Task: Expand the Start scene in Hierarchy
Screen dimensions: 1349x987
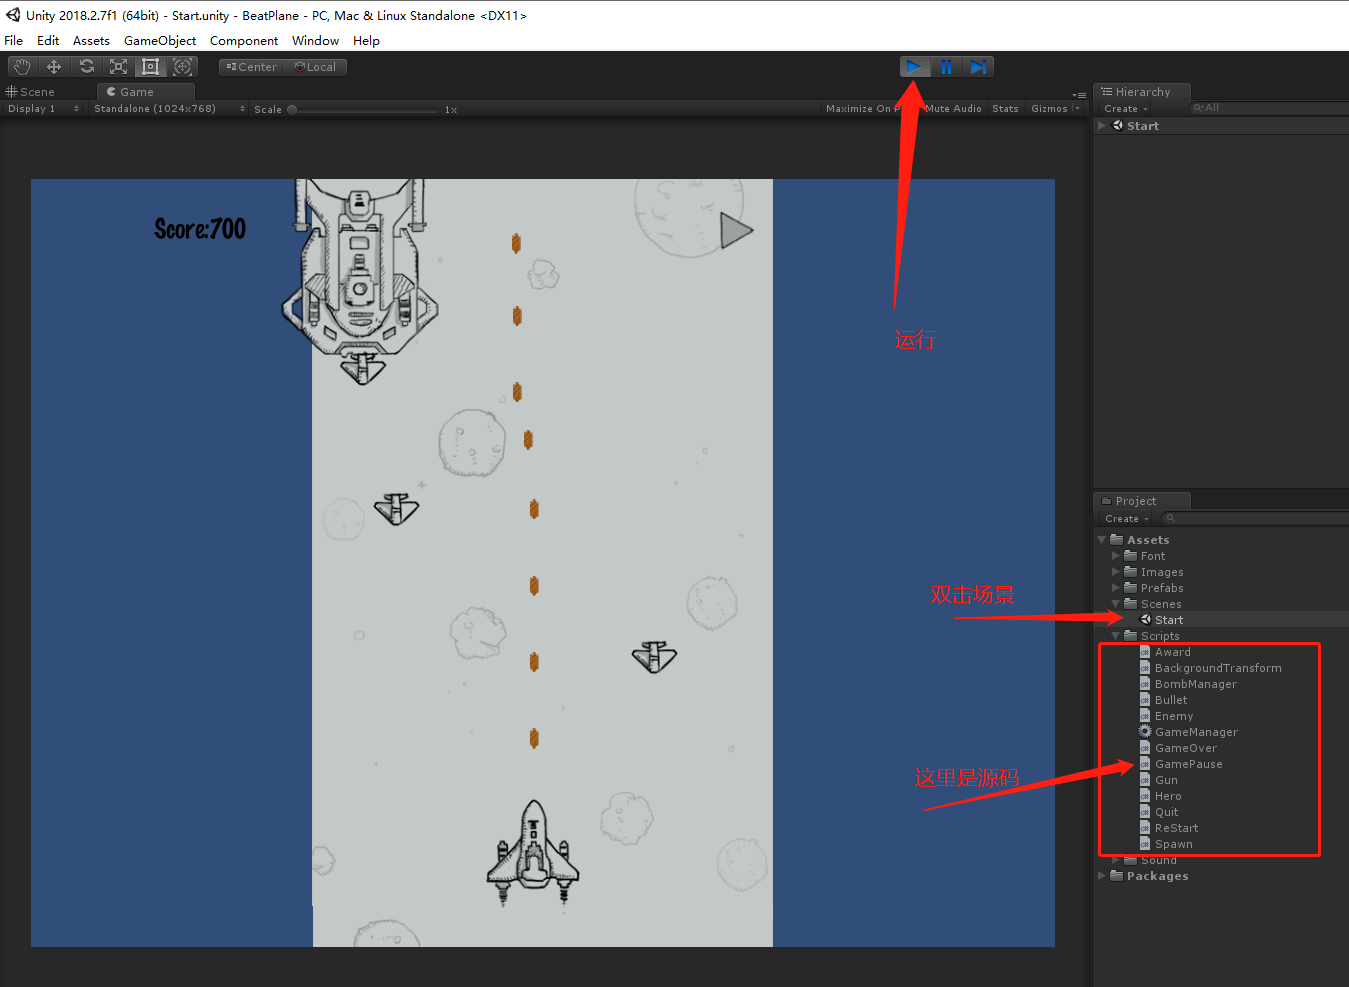Action: (x=1102, y=126)
